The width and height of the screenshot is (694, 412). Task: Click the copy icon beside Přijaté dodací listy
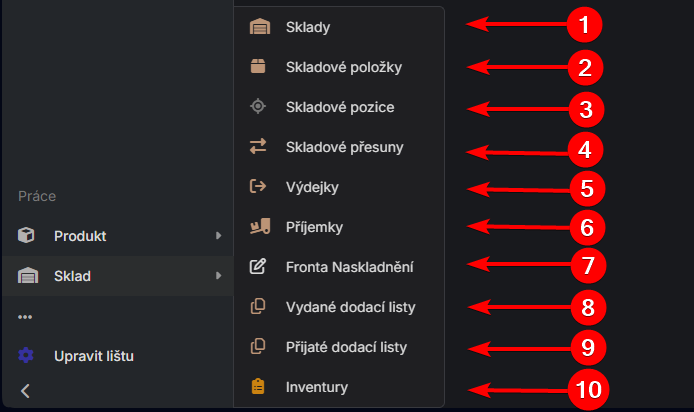coord(259,347)
